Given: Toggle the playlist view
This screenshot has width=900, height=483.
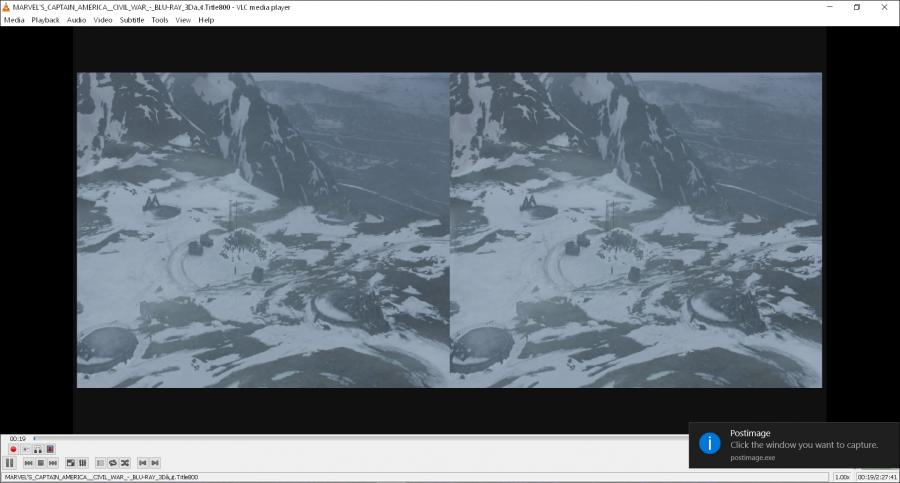Looking at the screenshot, I should [100, 463].
